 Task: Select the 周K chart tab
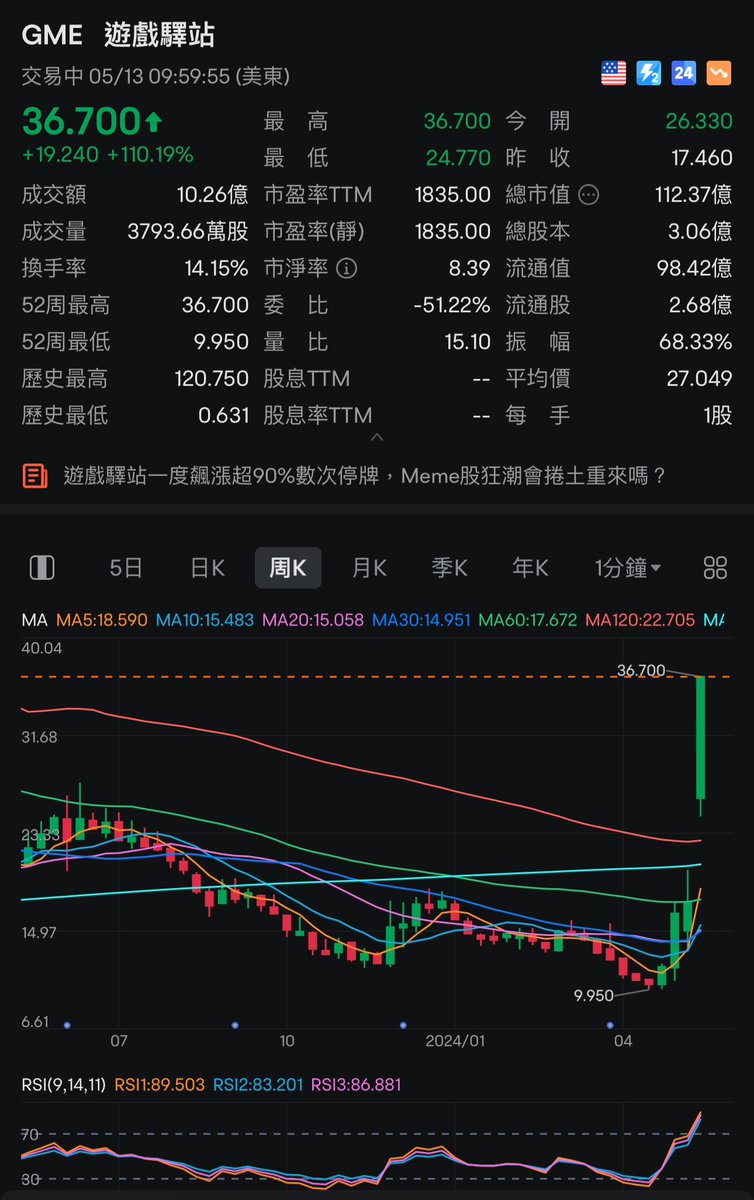288,568
